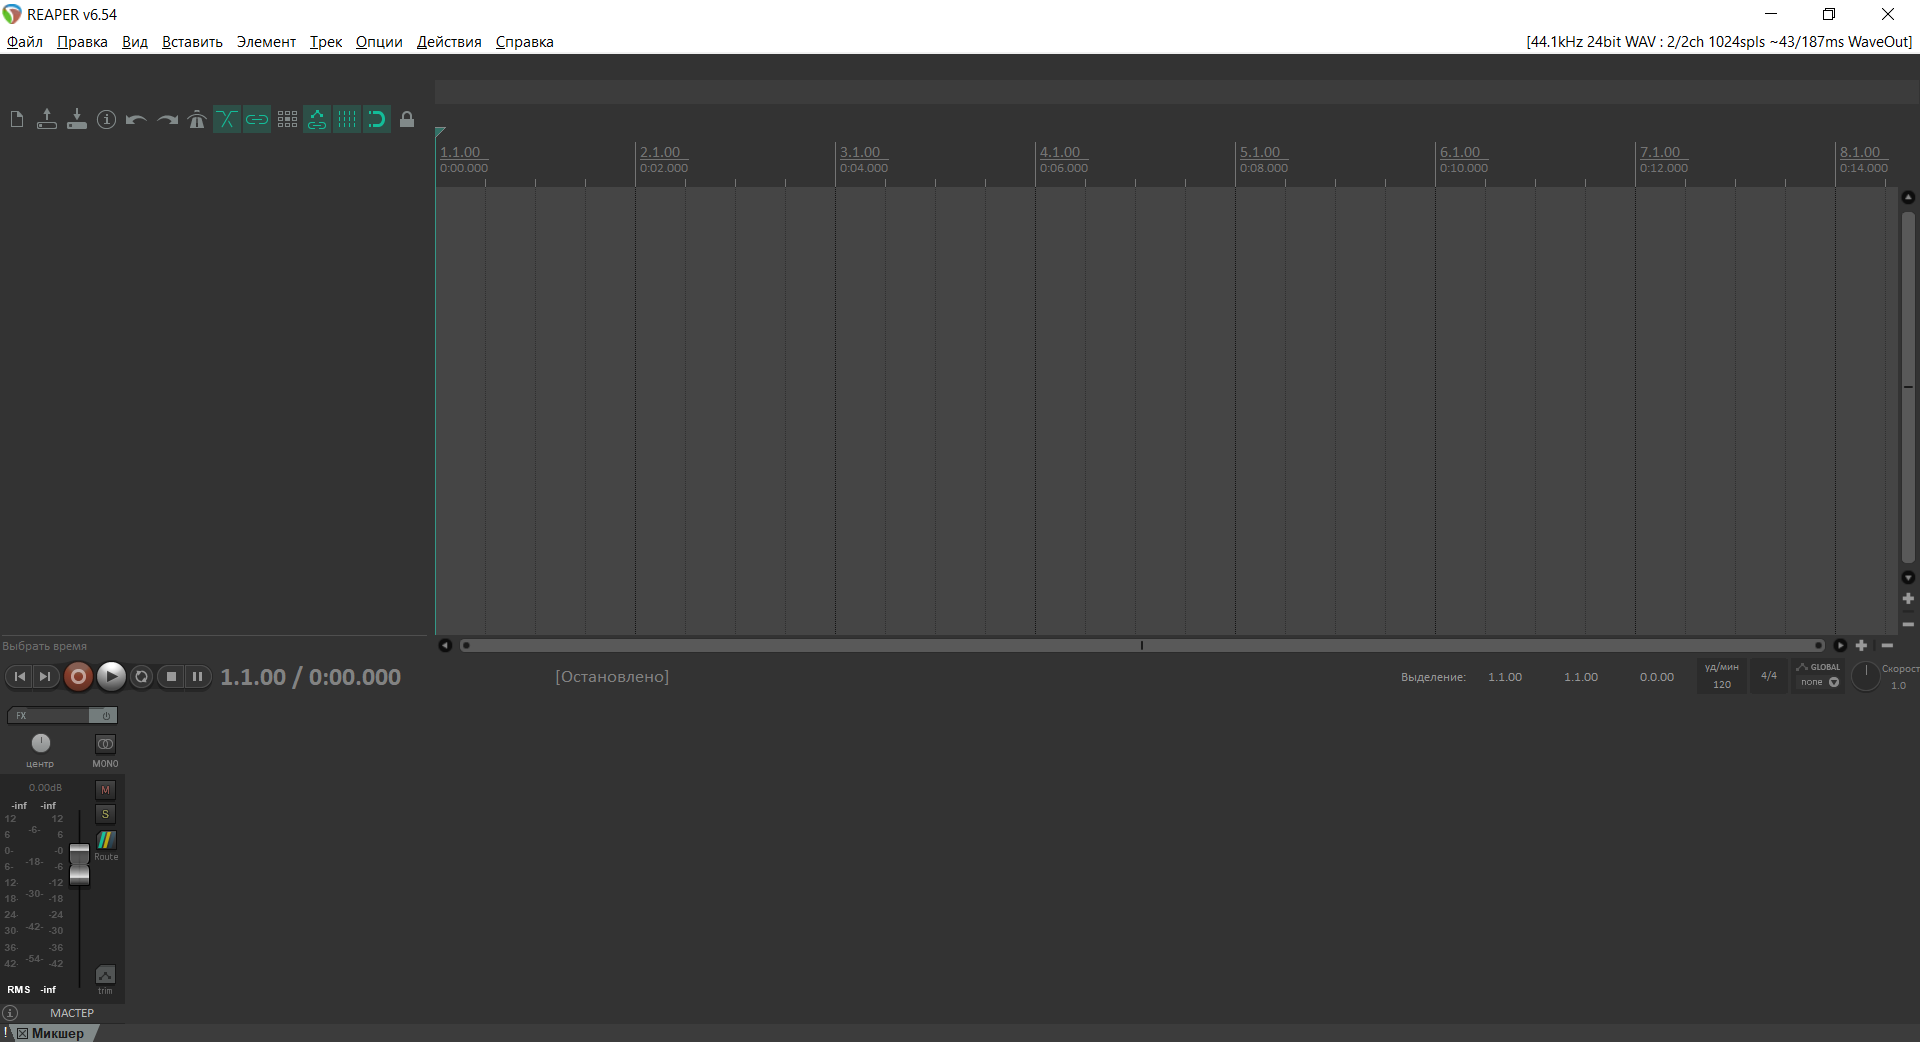Mute the master track

[105, 790]
